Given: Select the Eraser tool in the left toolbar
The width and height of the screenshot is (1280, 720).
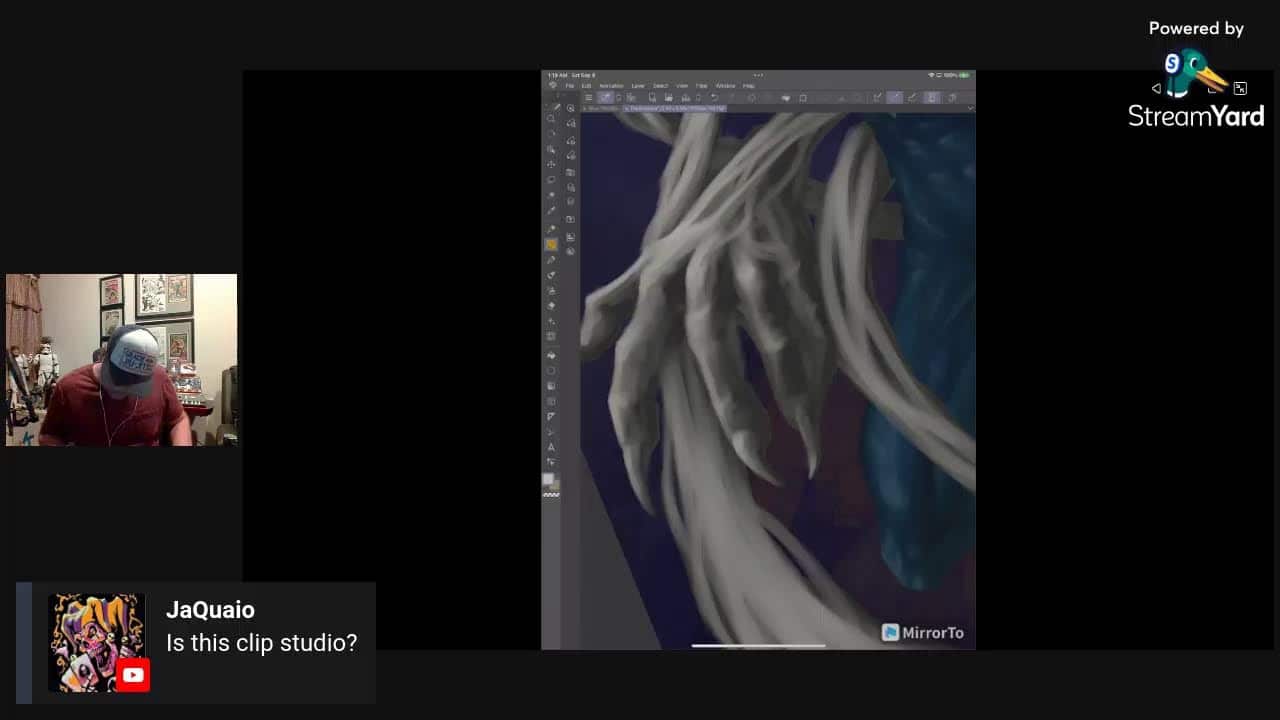Looking at the screenshot, I should [x=551, y=306].
